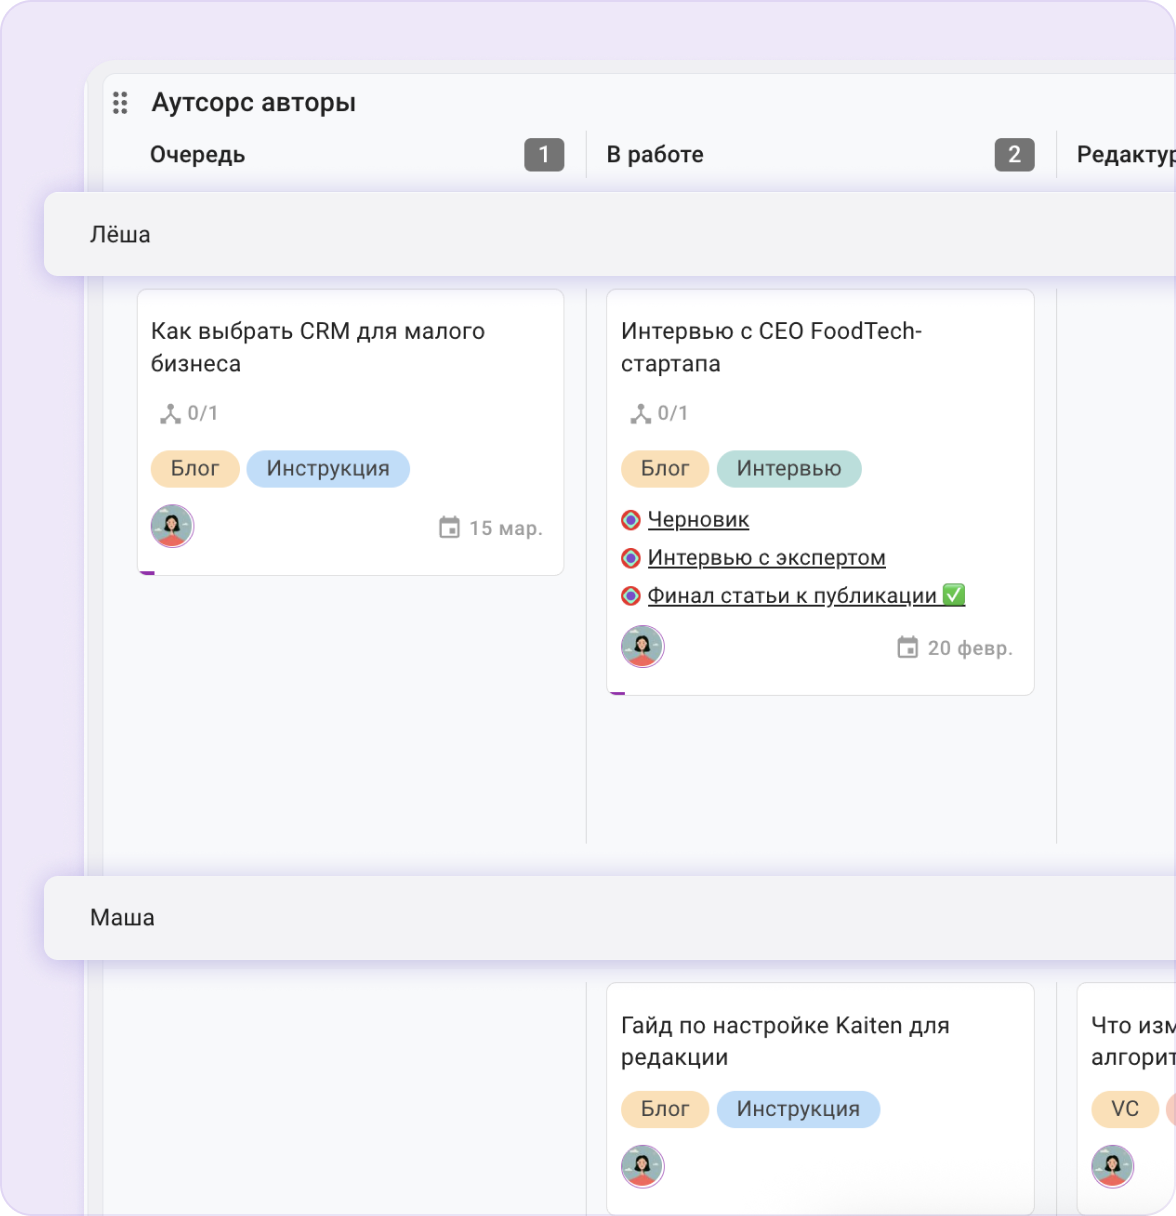The width and height of the screenshot is (1176, 1216).
Task: Collapse the Маша swimlane
Action: [122, 918]
